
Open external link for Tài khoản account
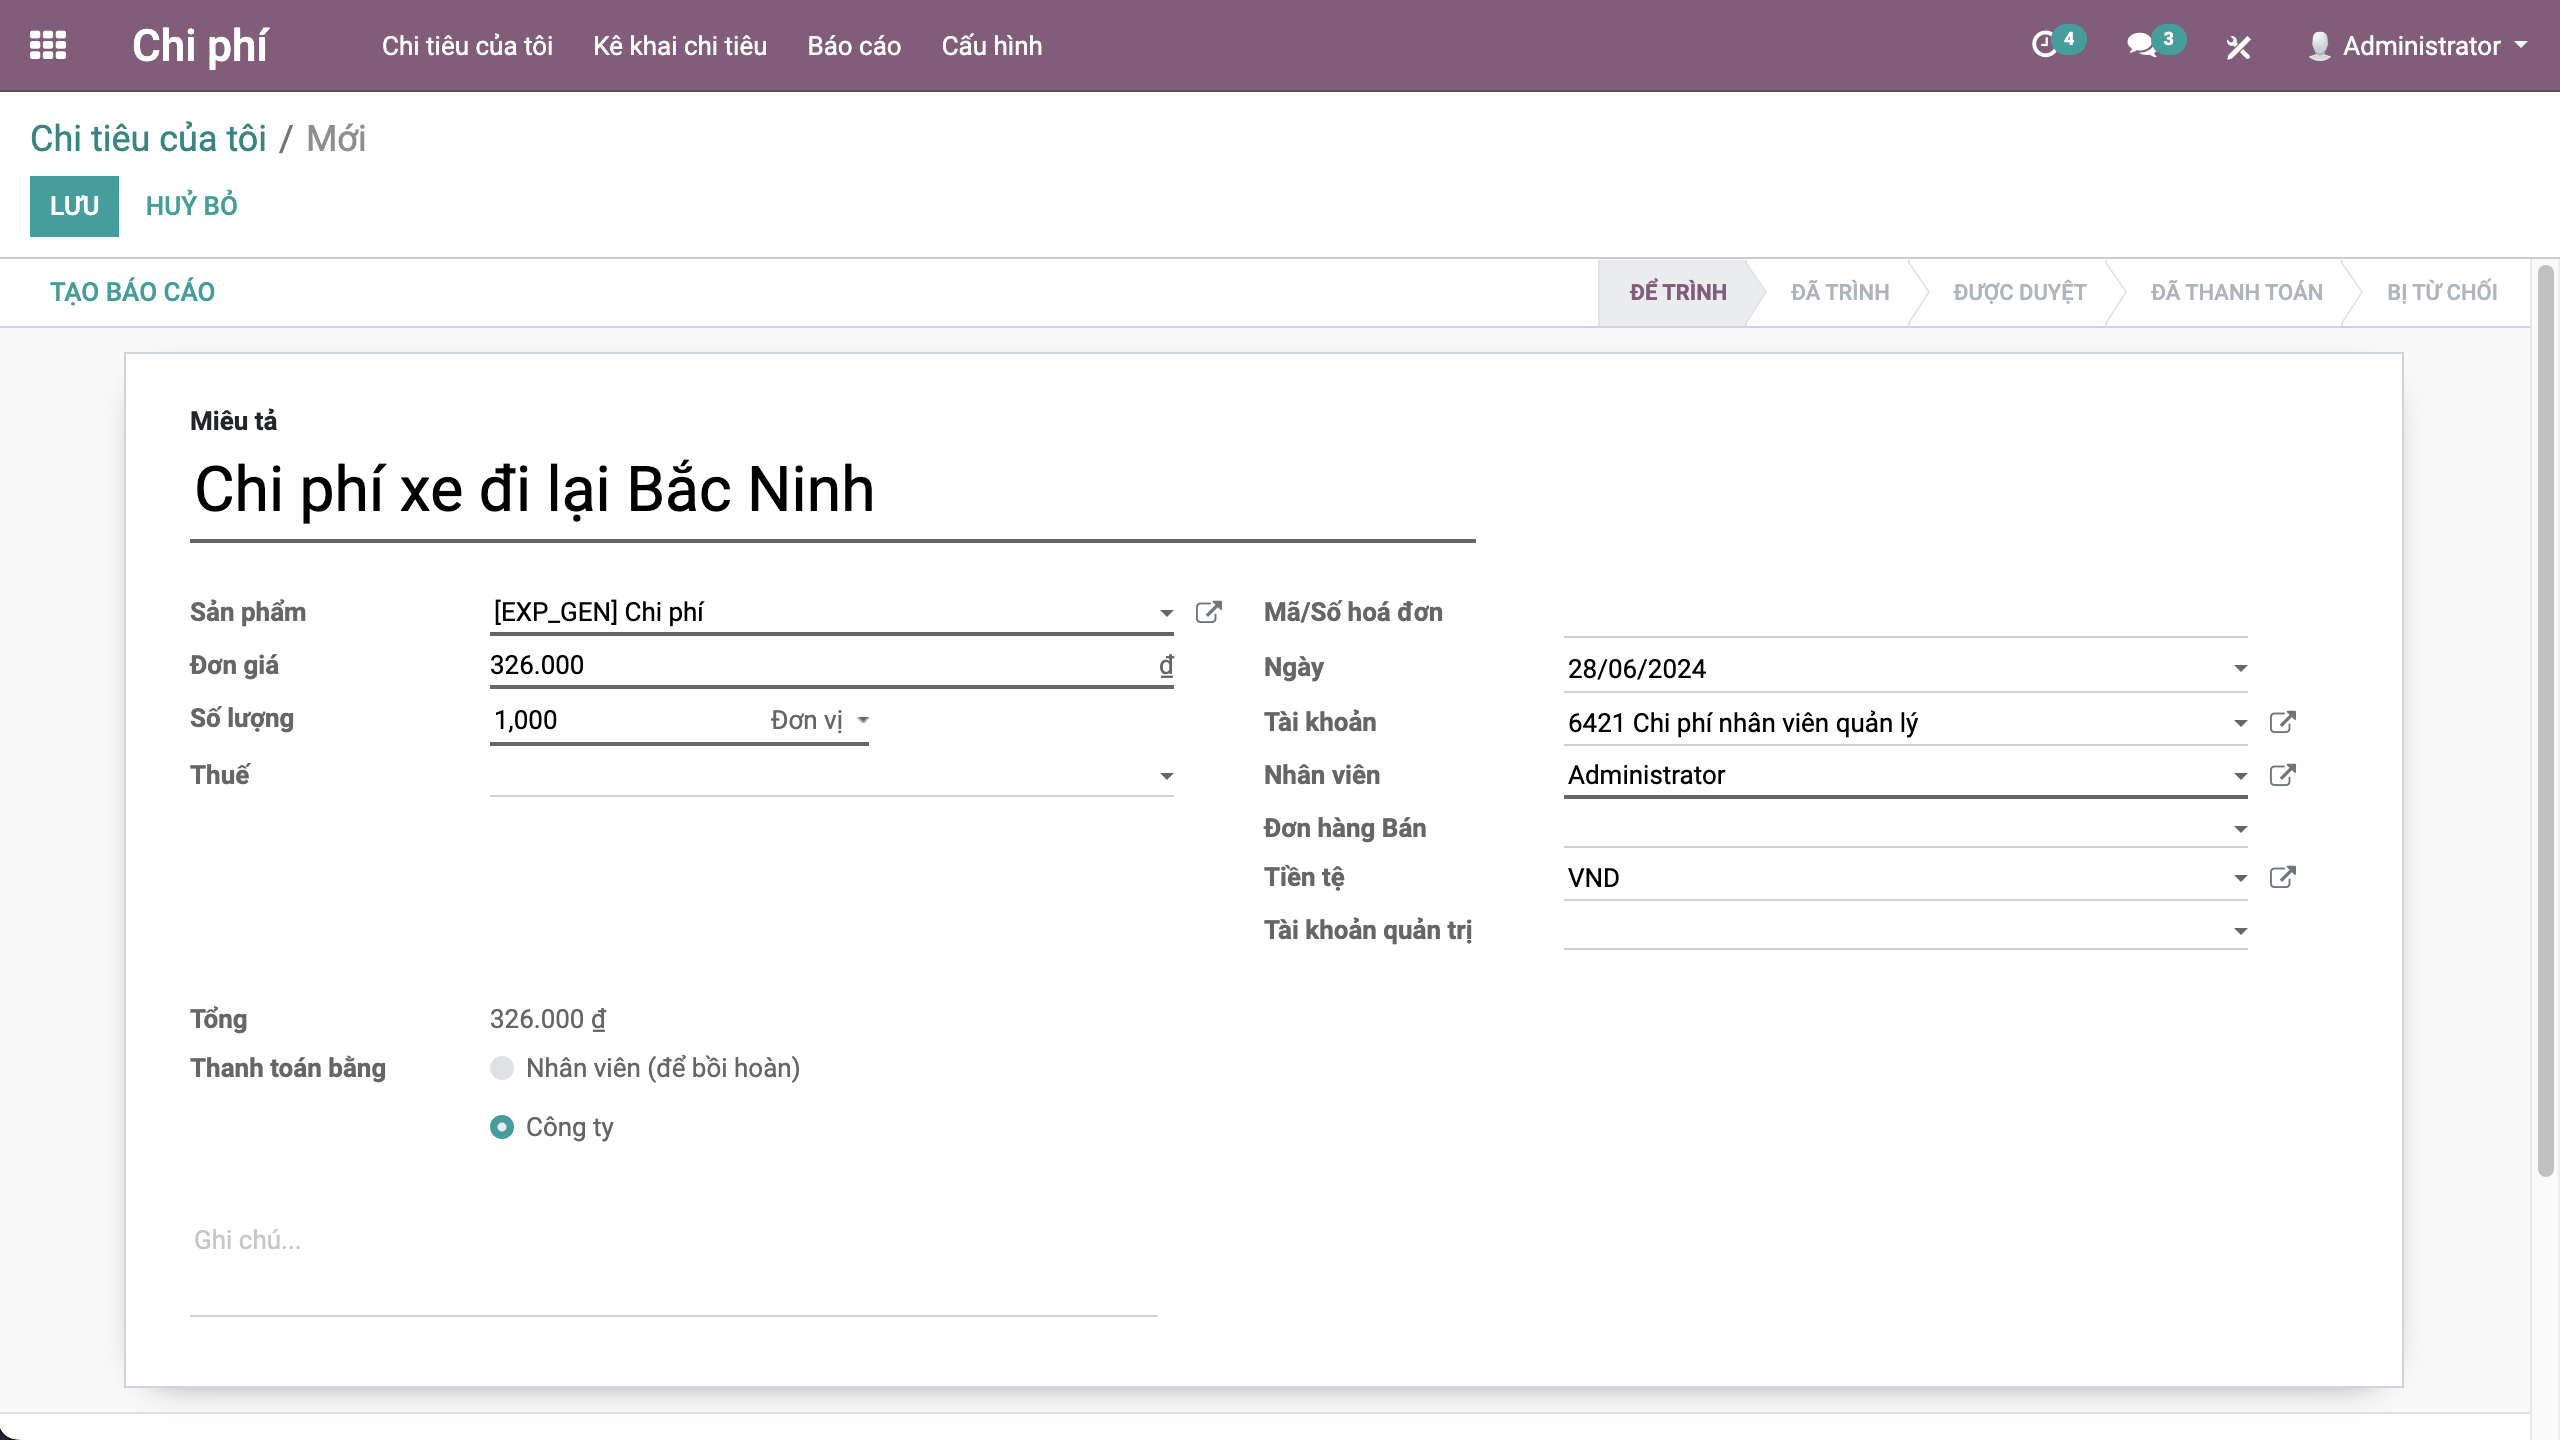click(x=2282, y=722)
